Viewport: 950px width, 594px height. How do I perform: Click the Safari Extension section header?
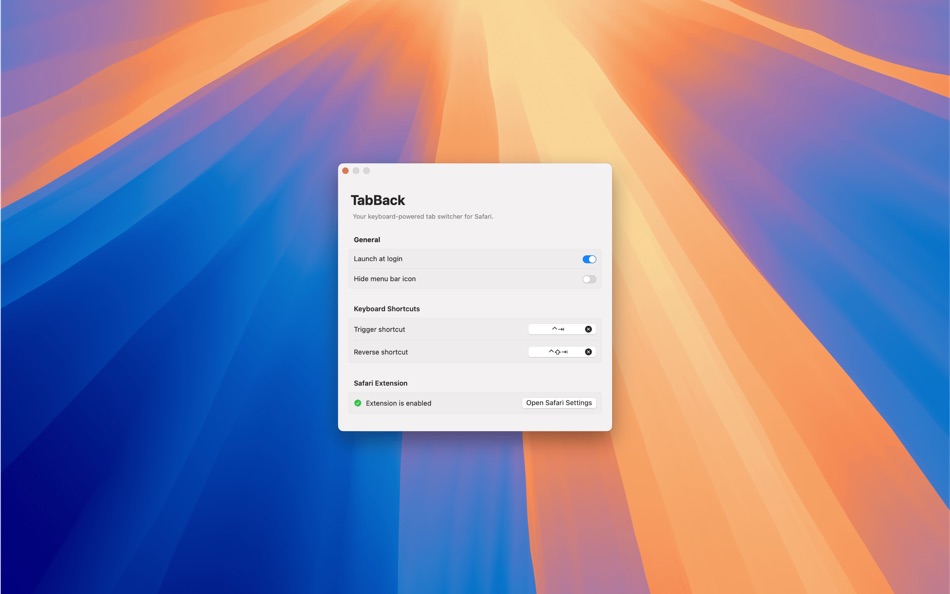pos(380,384)
